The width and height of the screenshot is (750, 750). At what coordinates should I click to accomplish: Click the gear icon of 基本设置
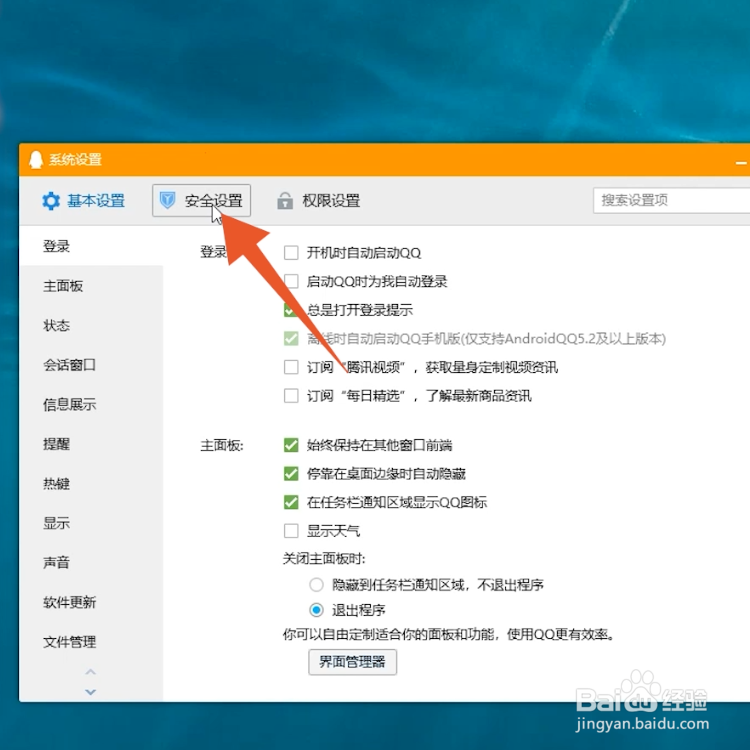click(51, 201)
